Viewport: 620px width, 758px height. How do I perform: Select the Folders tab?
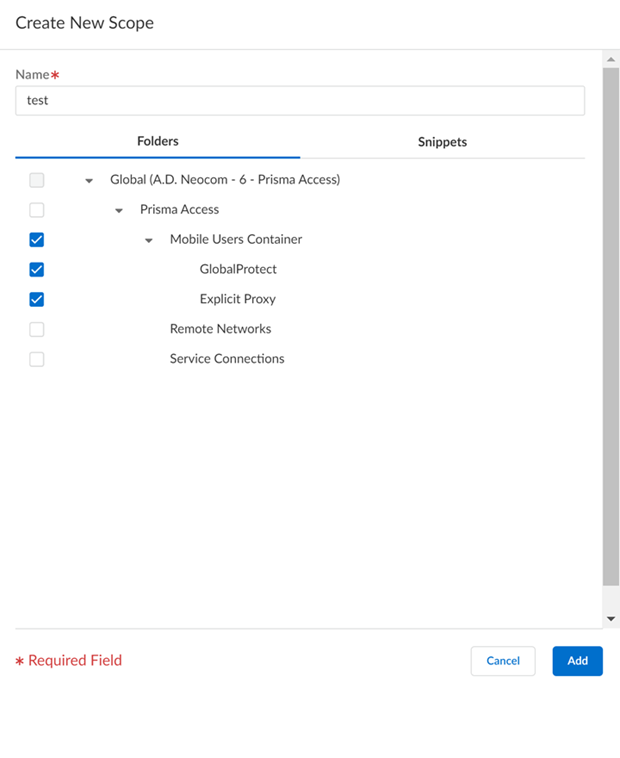coord(158,142)
